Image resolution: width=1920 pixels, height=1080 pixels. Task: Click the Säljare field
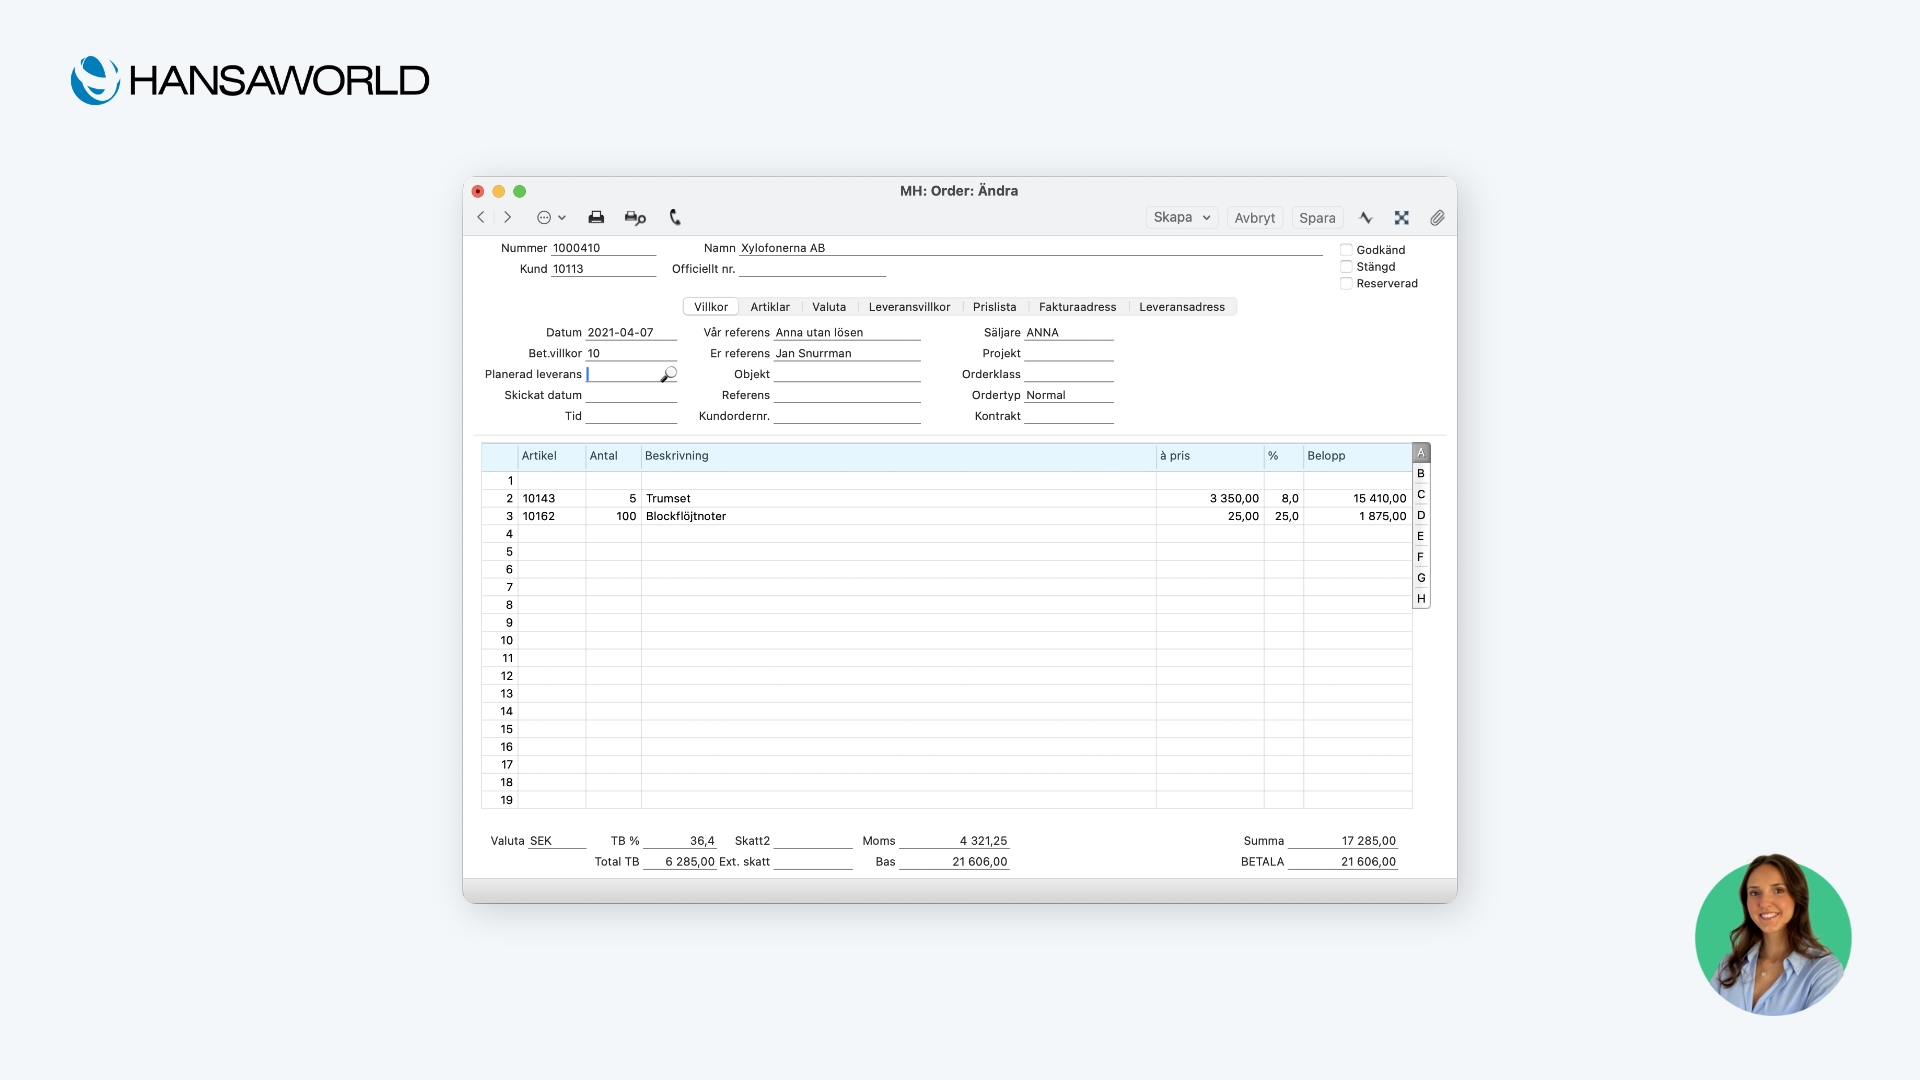1069,333
